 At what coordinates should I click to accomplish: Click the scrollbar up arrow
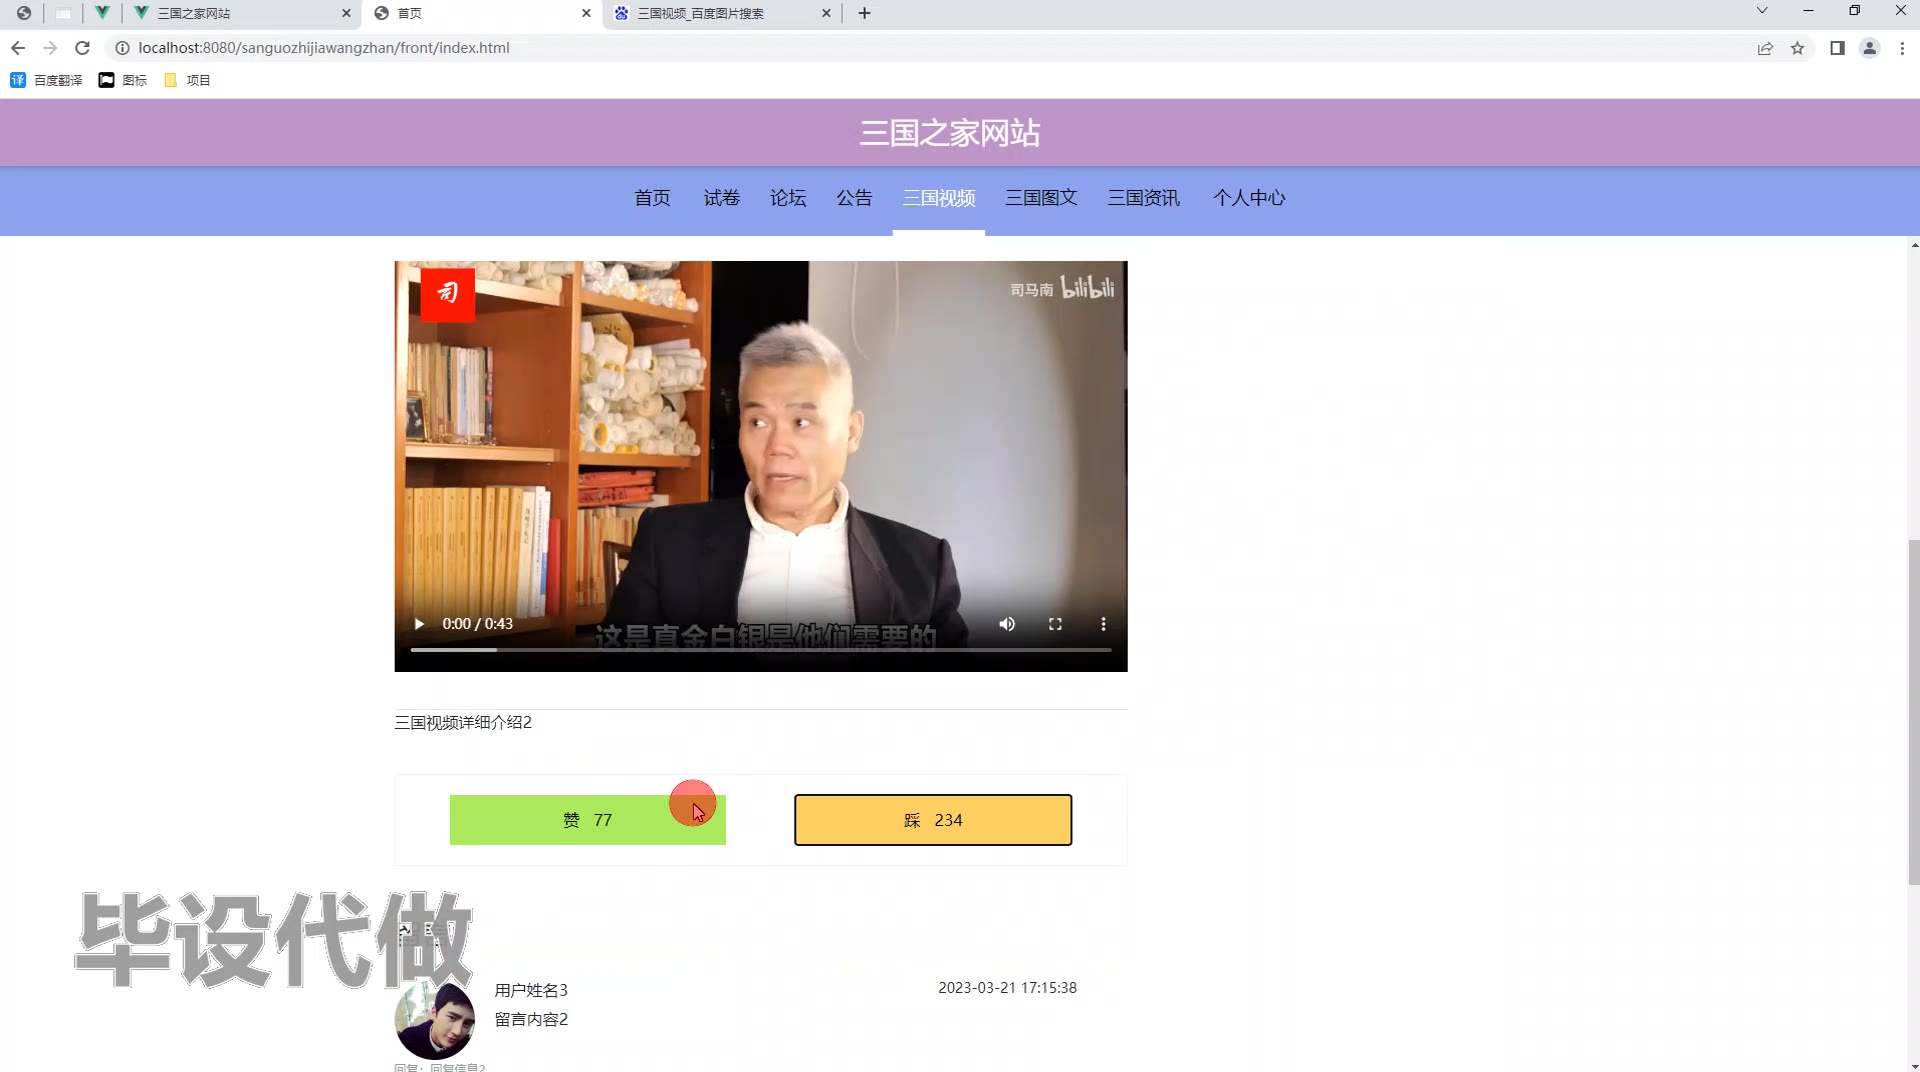tap(1914, 245)
